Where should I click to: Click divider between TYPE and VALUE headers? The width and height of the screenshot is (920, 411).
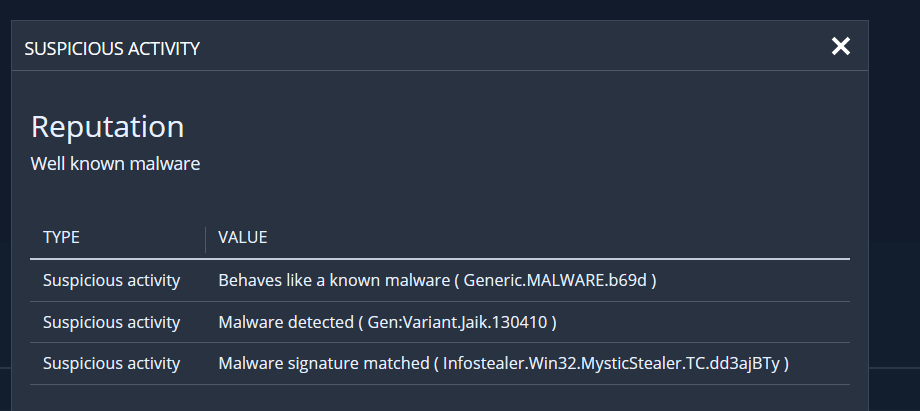point(205,238)
